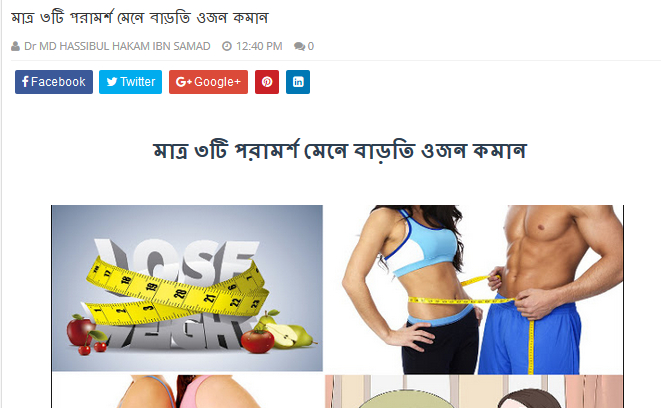Pin the post using the Pinterest icon
The width and height of the screenshot is (661, 408).
[x=267, y=82]
